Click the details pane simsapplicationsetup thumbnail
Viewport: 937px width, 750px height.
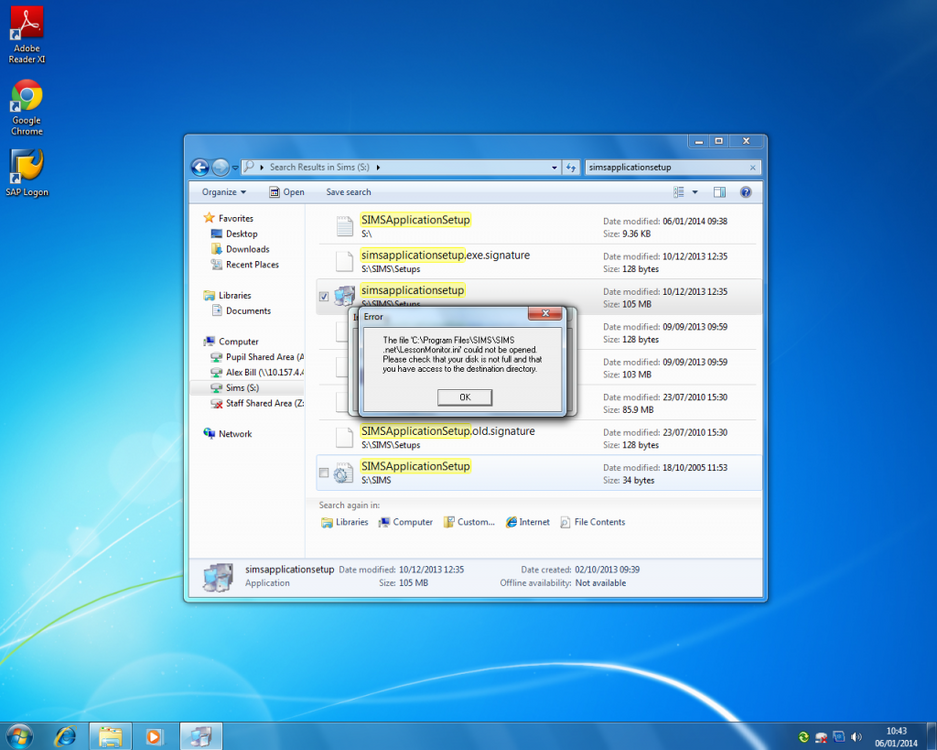tap(218, 577)
